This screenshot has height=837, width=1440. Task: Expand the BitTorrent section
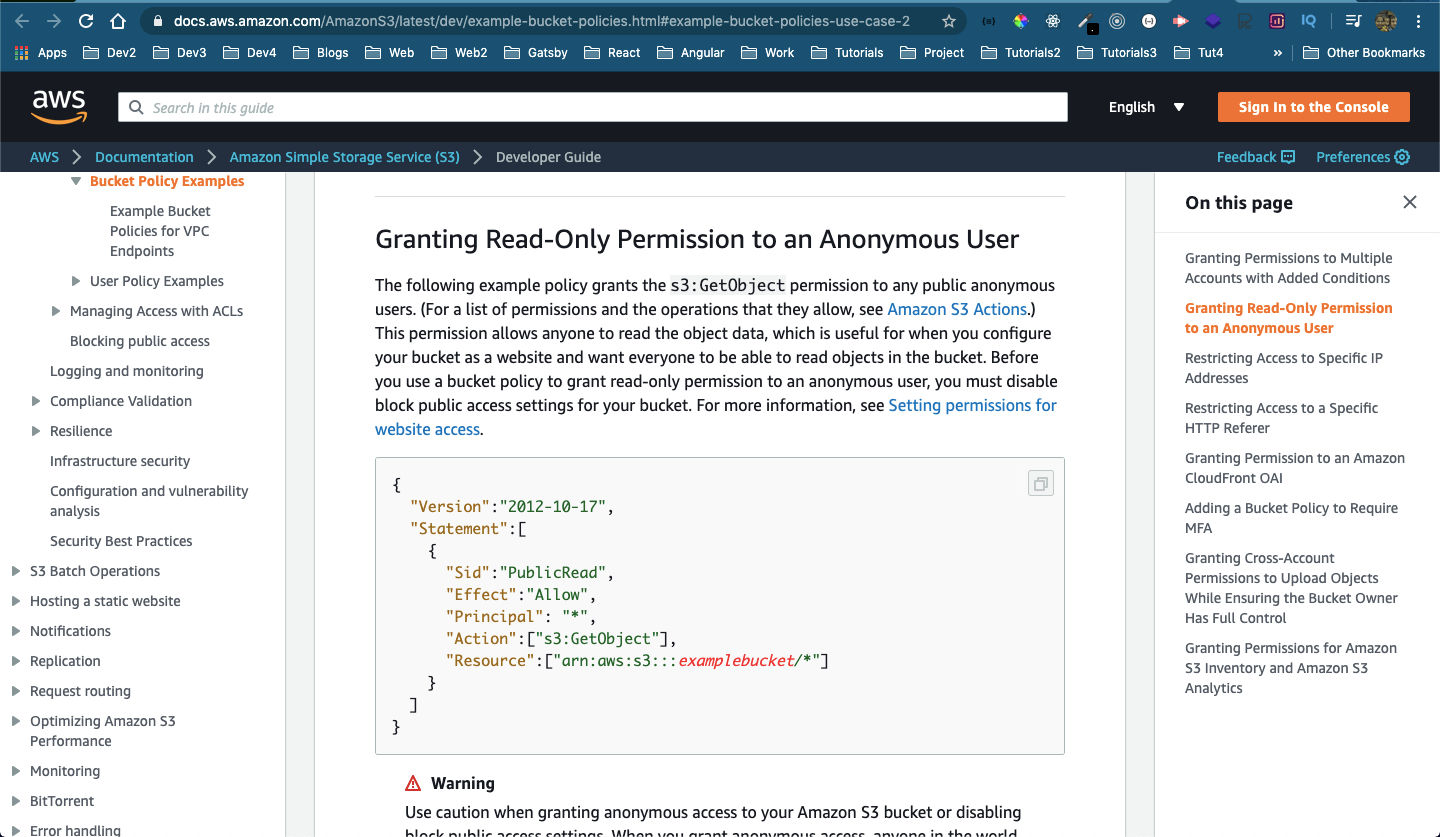click(16, 801)
